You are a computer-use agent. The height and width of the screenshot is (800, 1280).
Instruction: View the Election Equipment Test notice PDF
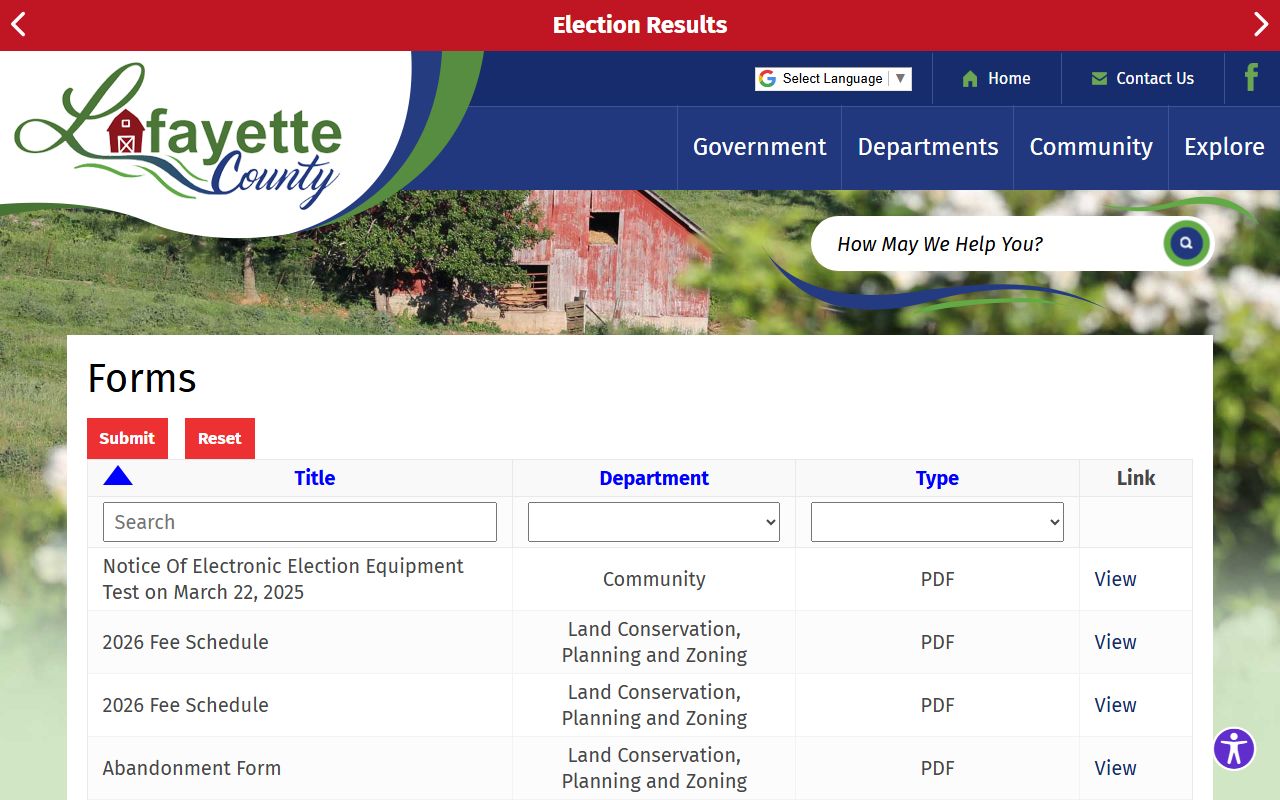coord(1115,579)
